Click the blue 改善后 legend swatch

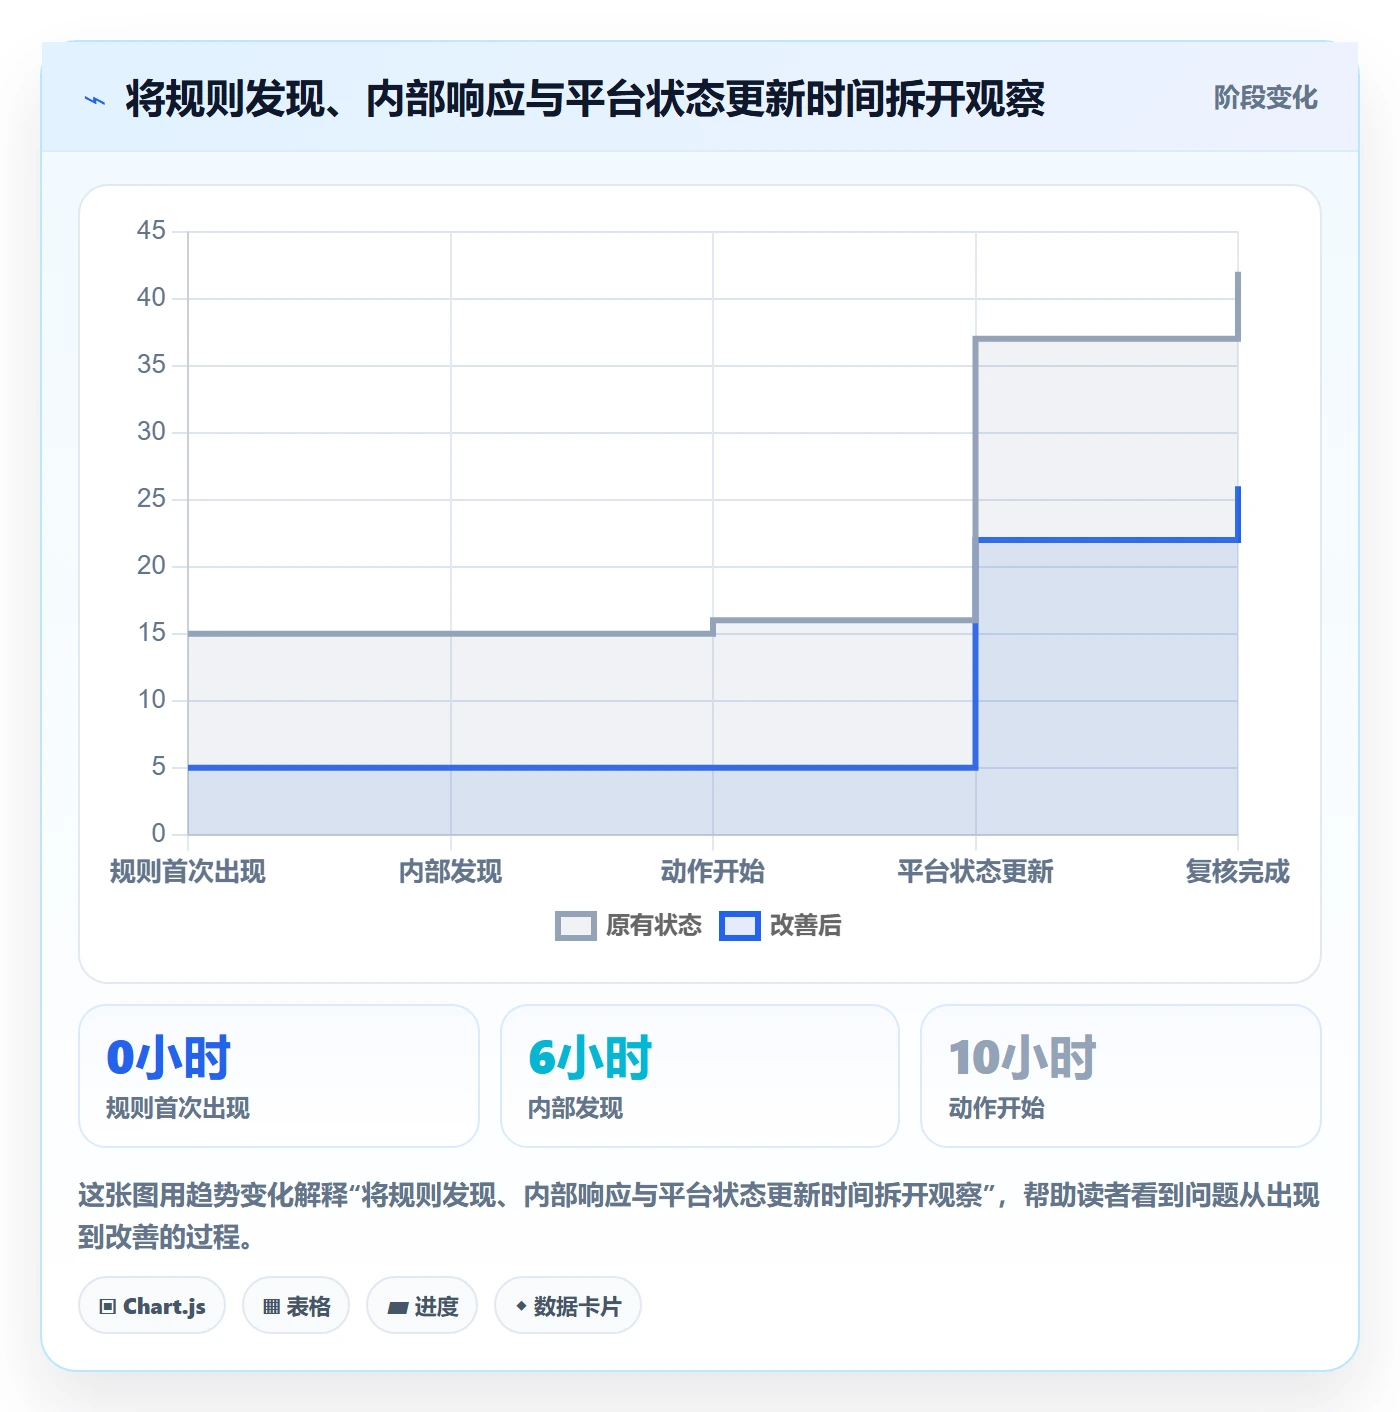[x=740, y=926]
